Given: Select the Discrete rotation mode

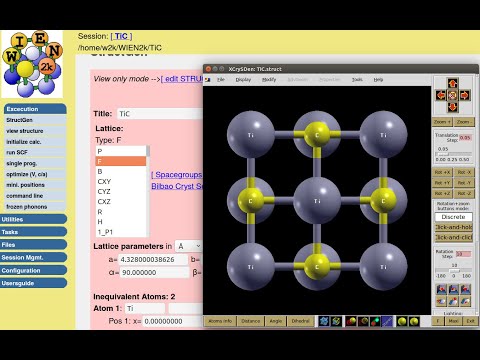Looking at the screenshot, I should point(453,217).
